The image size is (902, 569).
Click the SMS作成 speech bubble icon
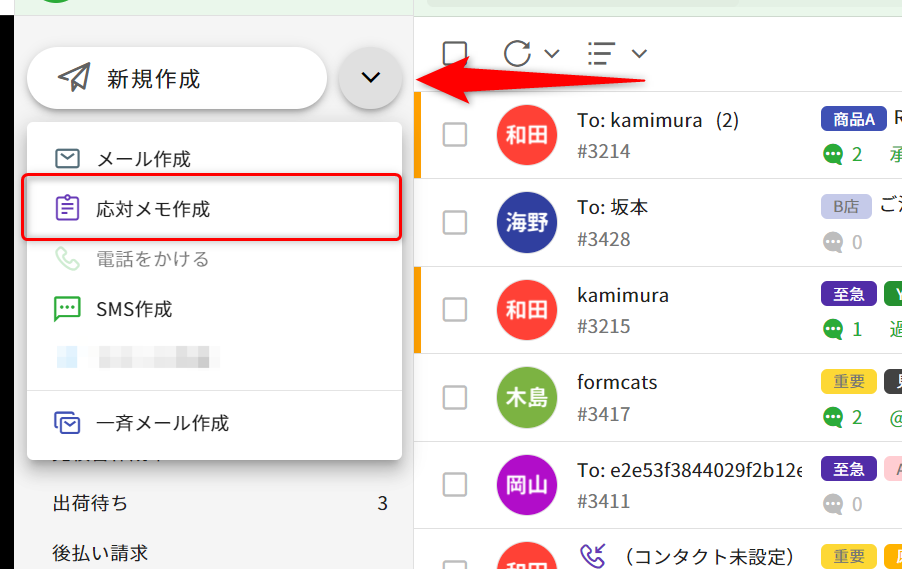tap(67, 309)
